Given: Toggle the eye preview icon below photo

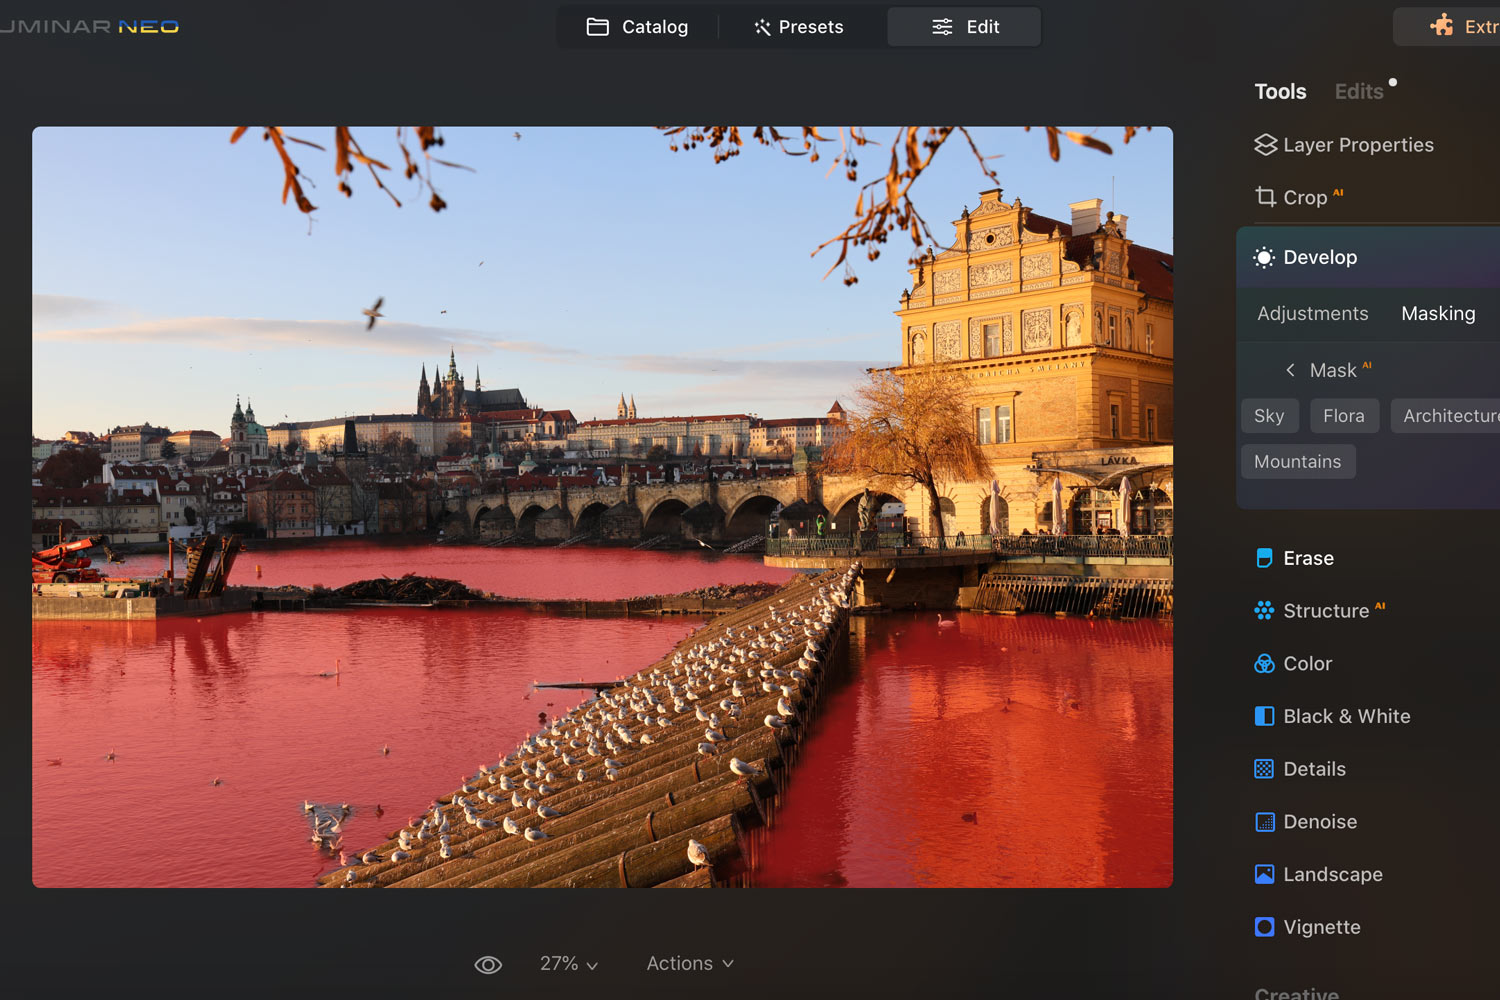Looking at the screenshot, I should 488,964.
